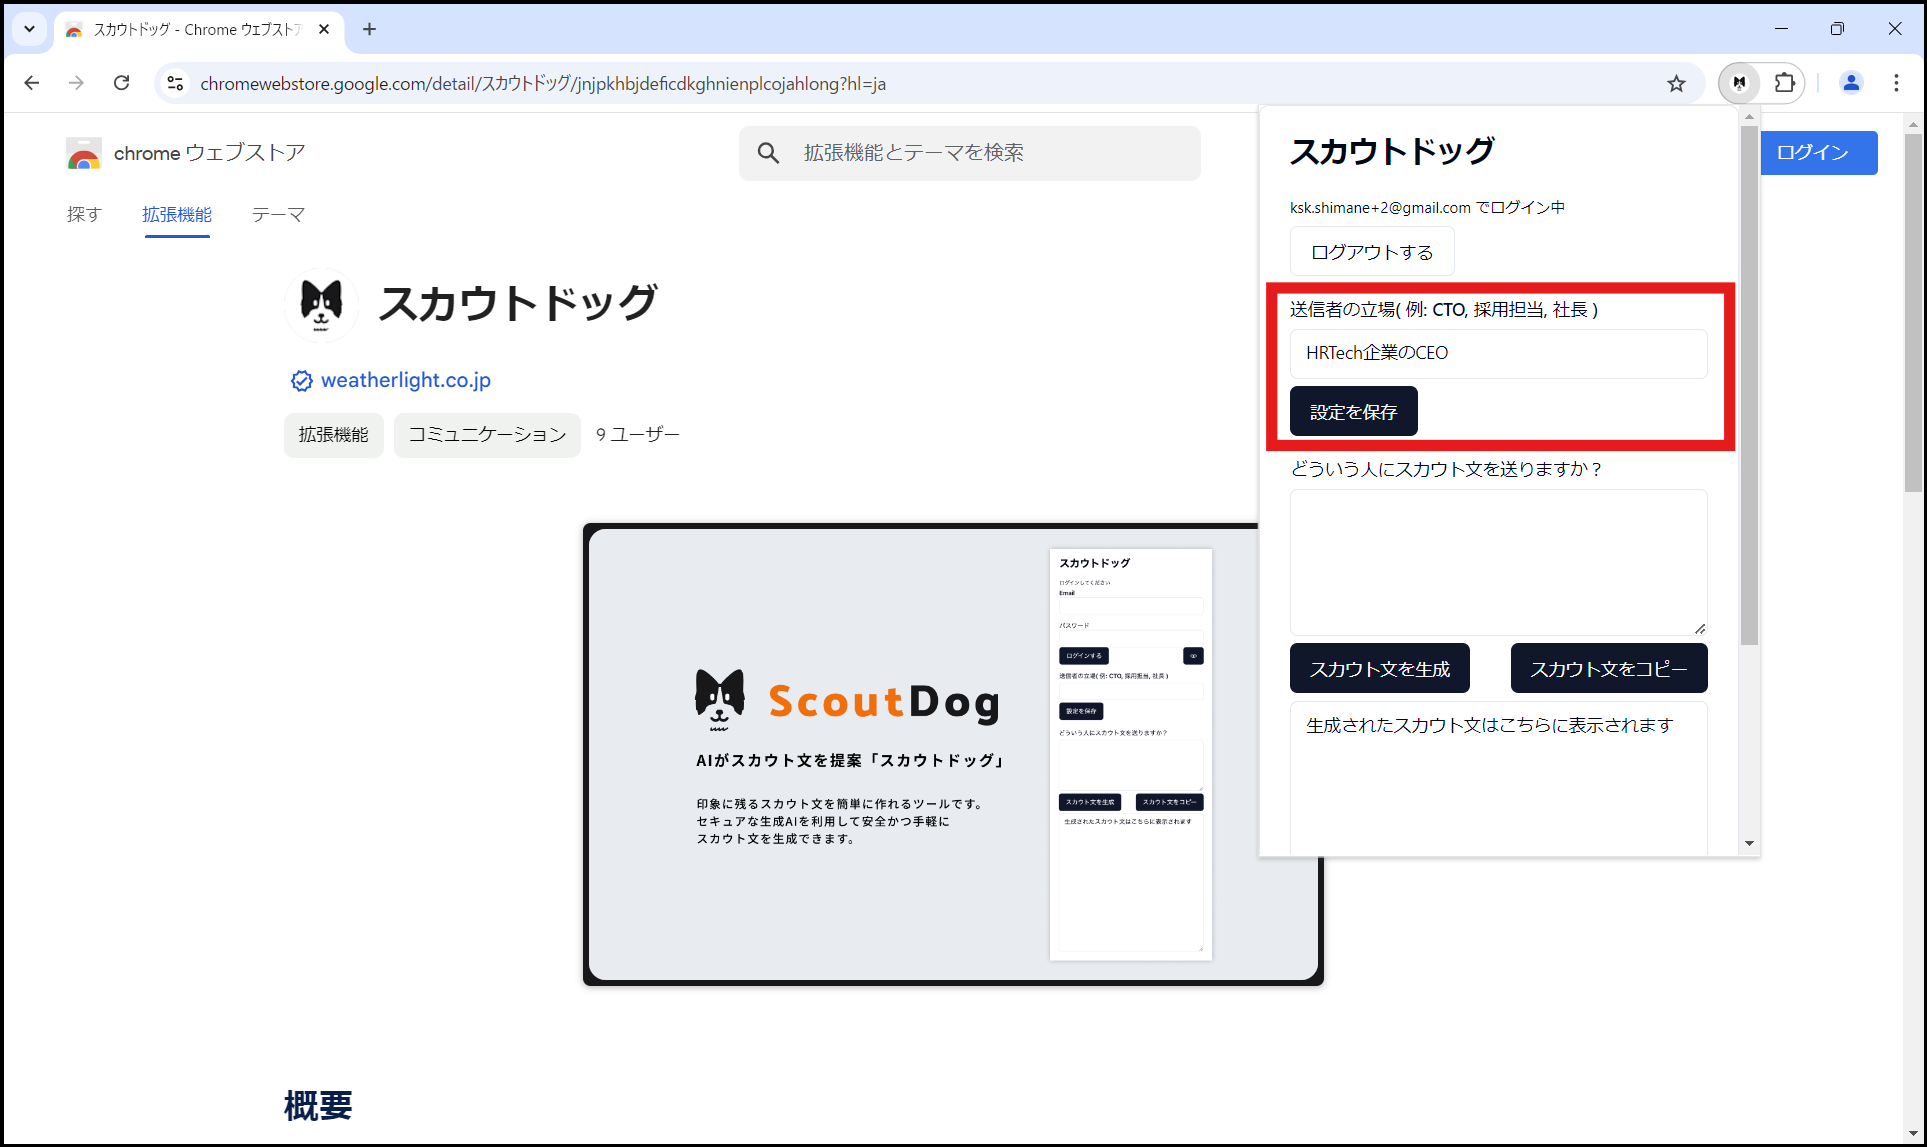Click the popup vertical scrollbar thumb
The height and width of the screenshot is (1147, 1927).
[x=1749, y=385]
